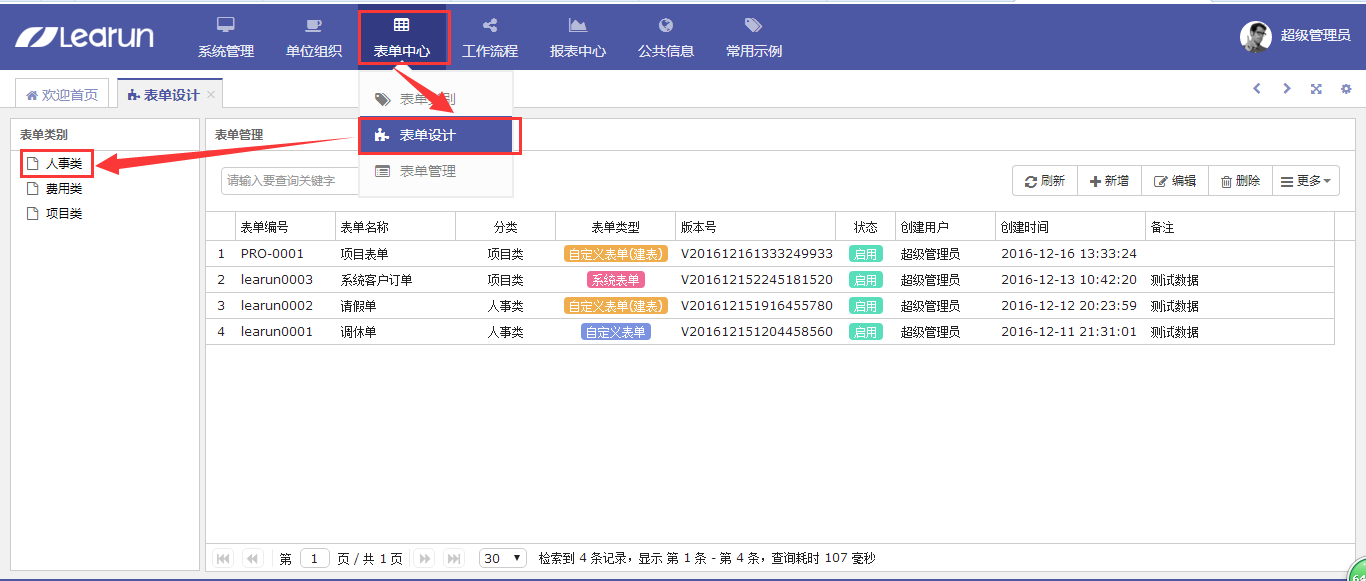
Task: Open the 更多 dropdown
Action: 1306,181
